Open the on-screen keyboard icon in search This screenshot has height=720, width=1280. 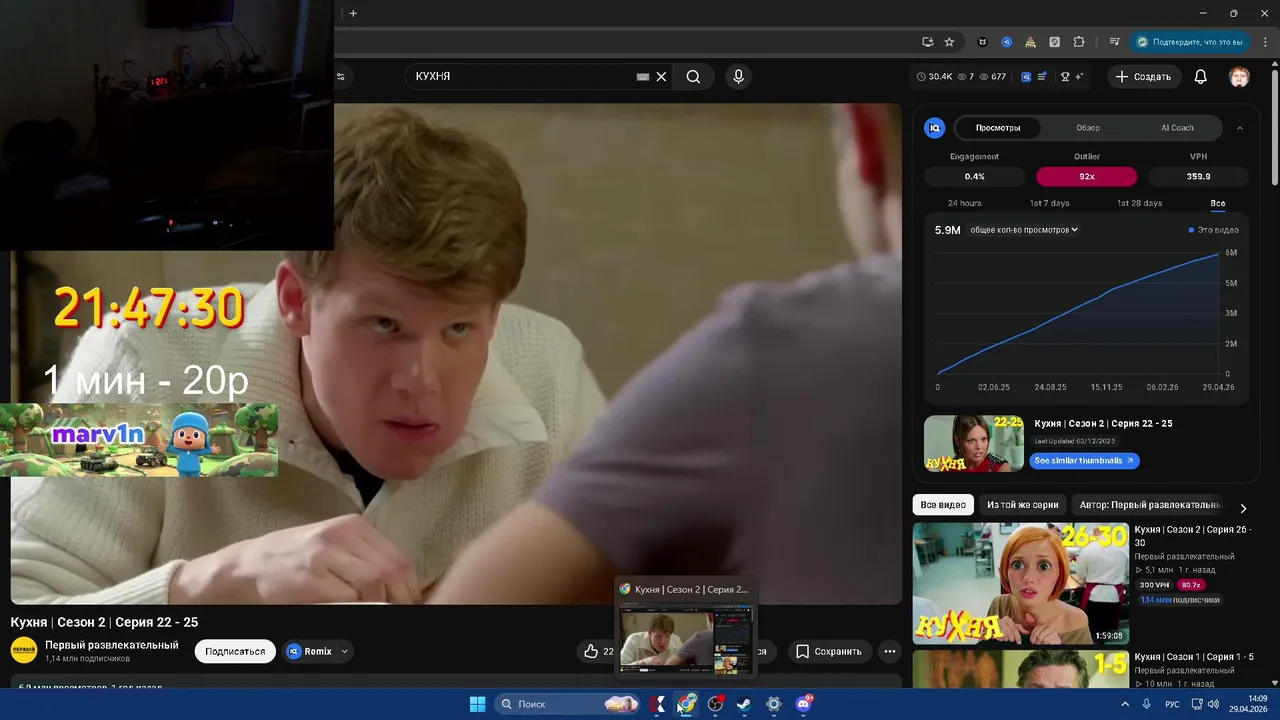pos(643,77)
